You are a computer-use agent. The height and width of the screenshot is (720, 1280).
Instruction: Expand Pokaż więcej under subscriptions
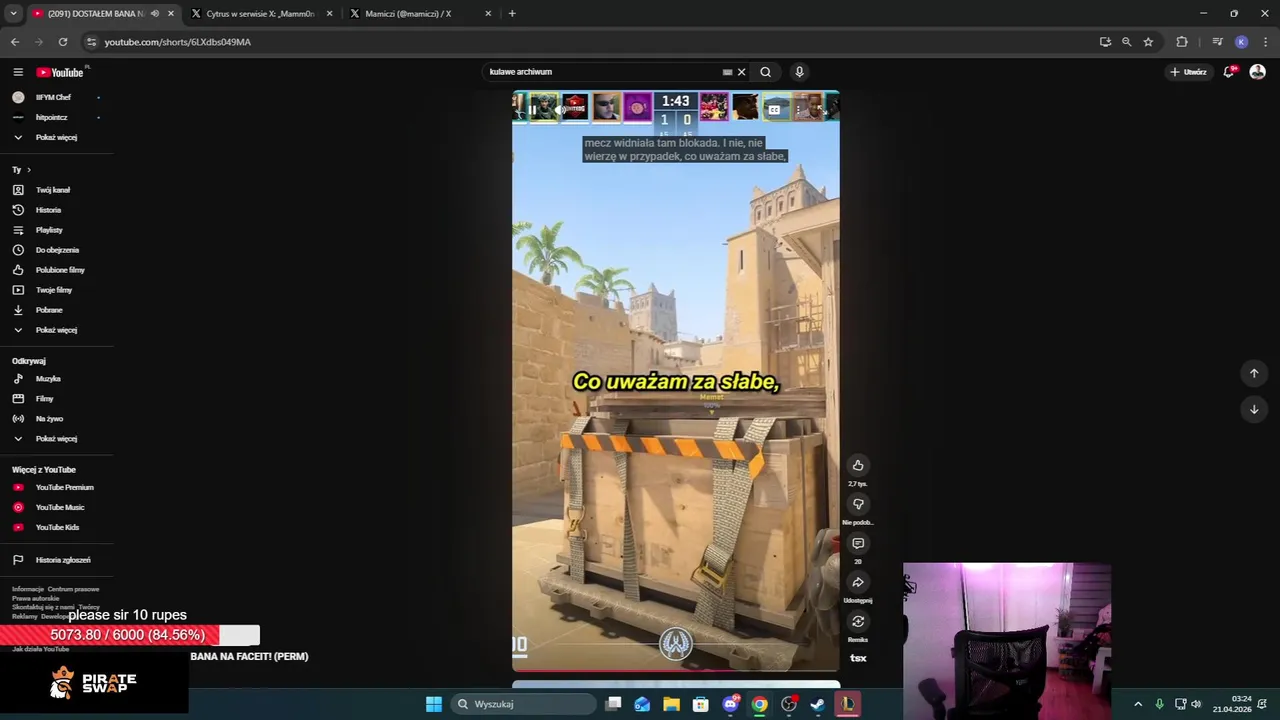click(x=56, y=137)
